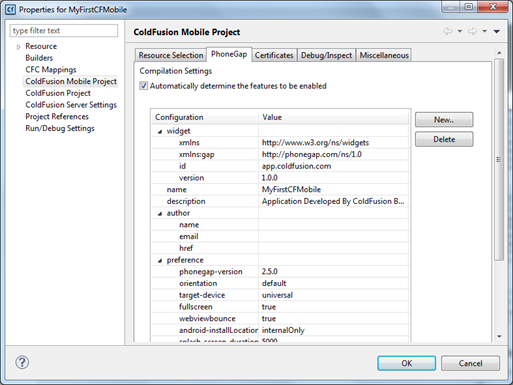Click the forward navigation arrow icon

pos(472,31)
